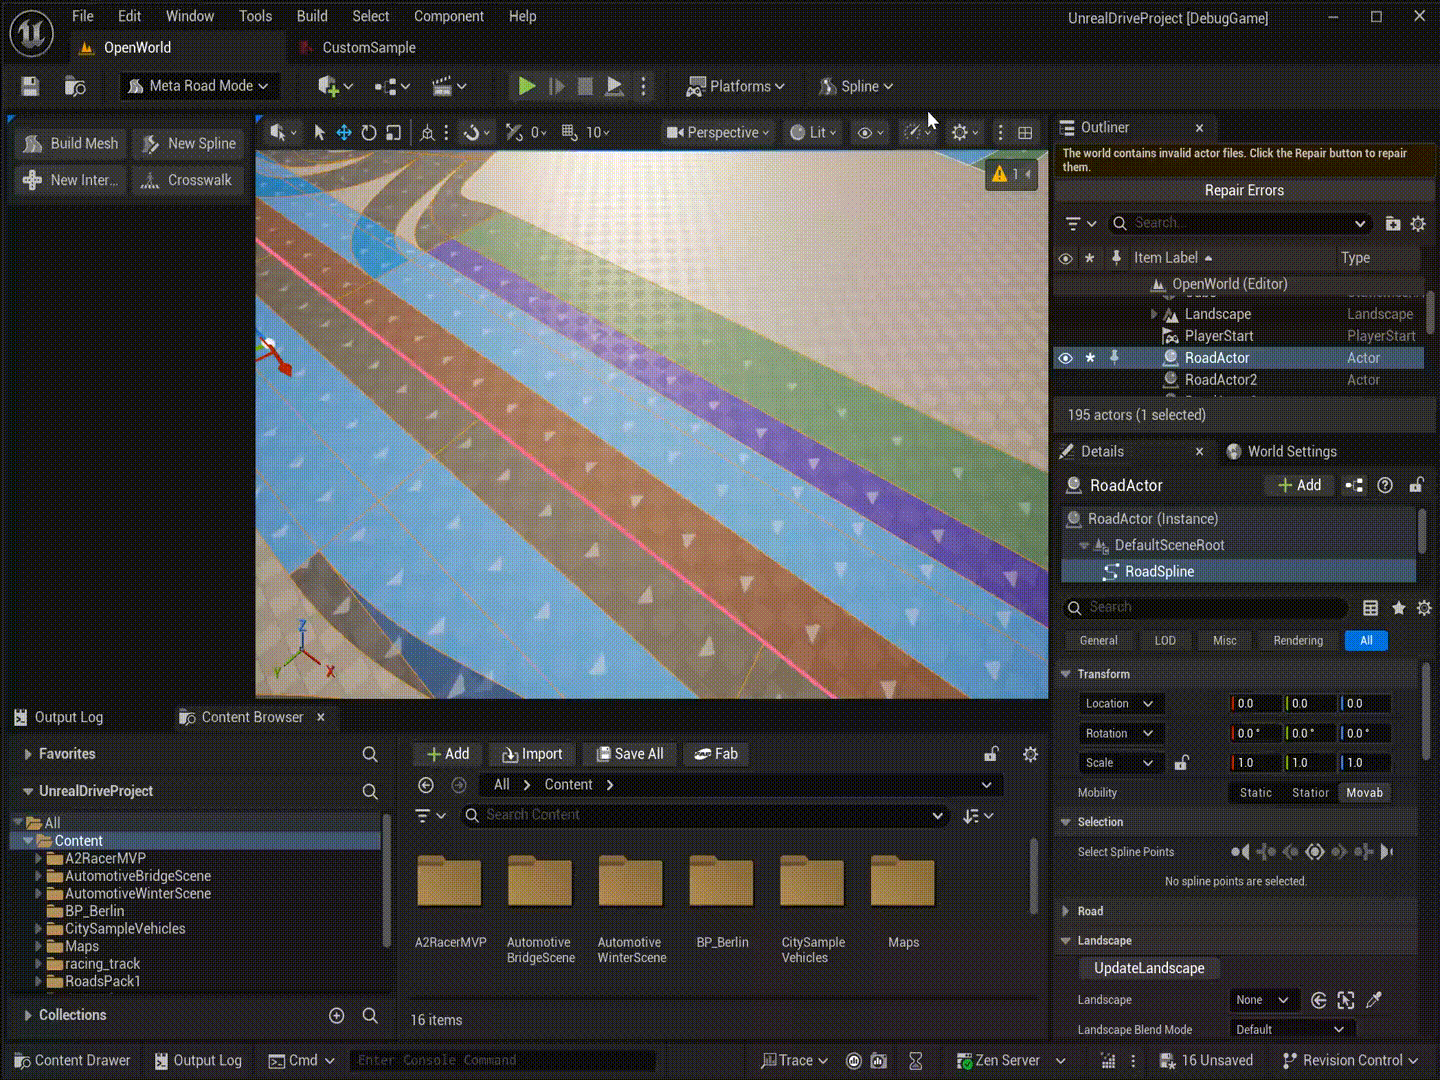Screen dimensions: 1440x1080
Task: Choose the Select object arrow tool in viewport
Action: tap(319, 132)
